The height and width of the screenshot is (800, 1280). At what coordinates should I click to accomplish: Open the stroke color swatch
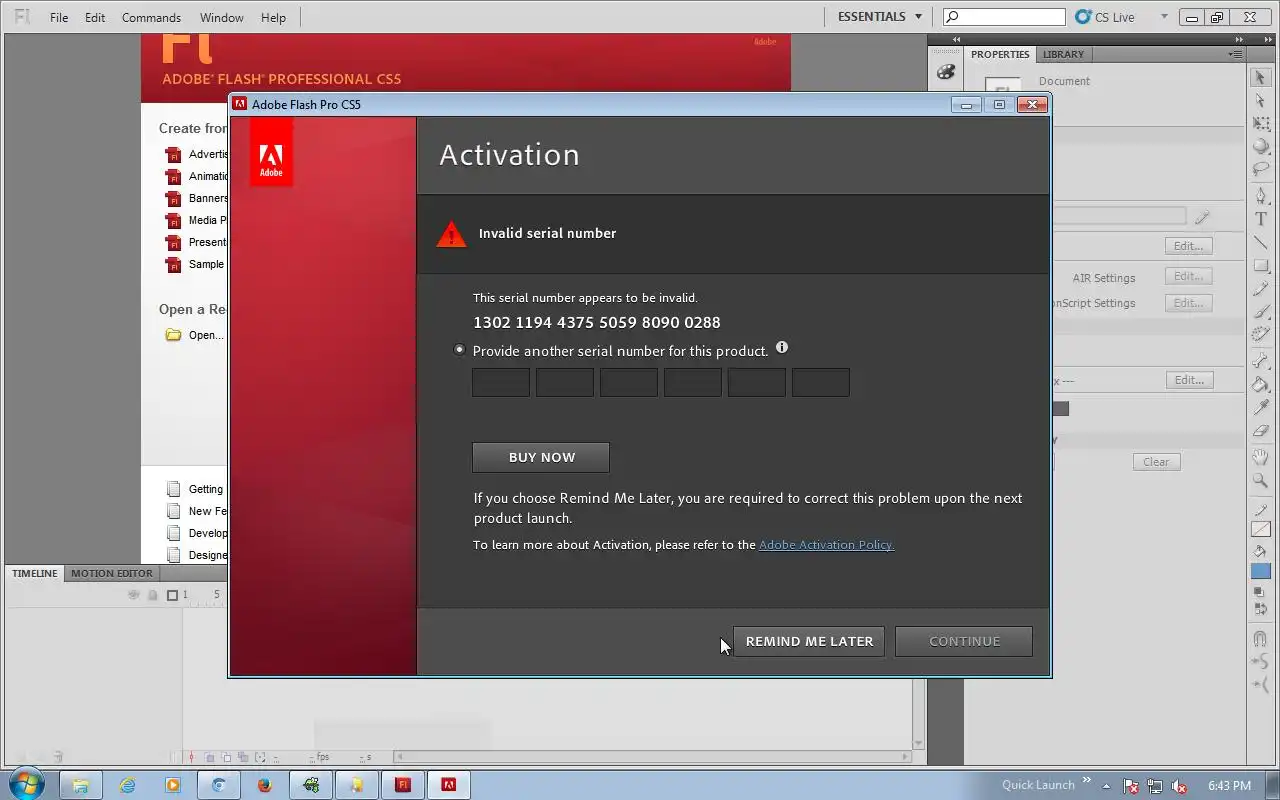pyautogui.click(x=1260, y=529)
